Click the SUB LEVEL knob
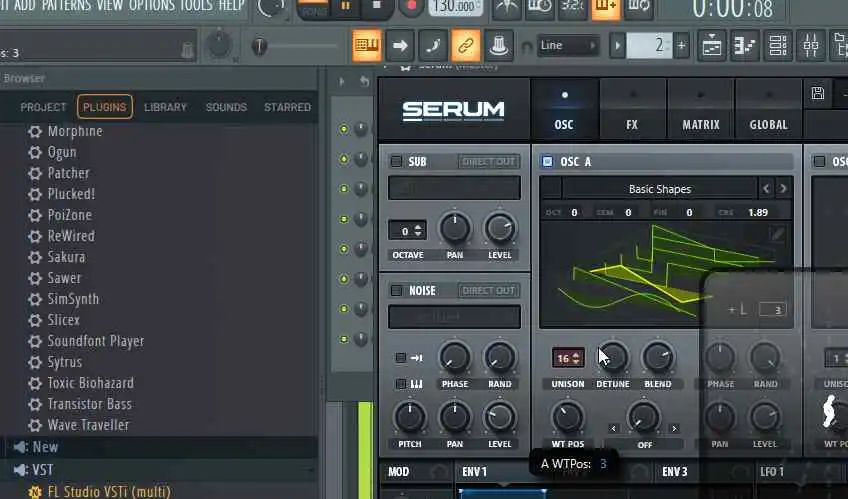Screen dimensions: 848x499 click(x=500, y=228)
